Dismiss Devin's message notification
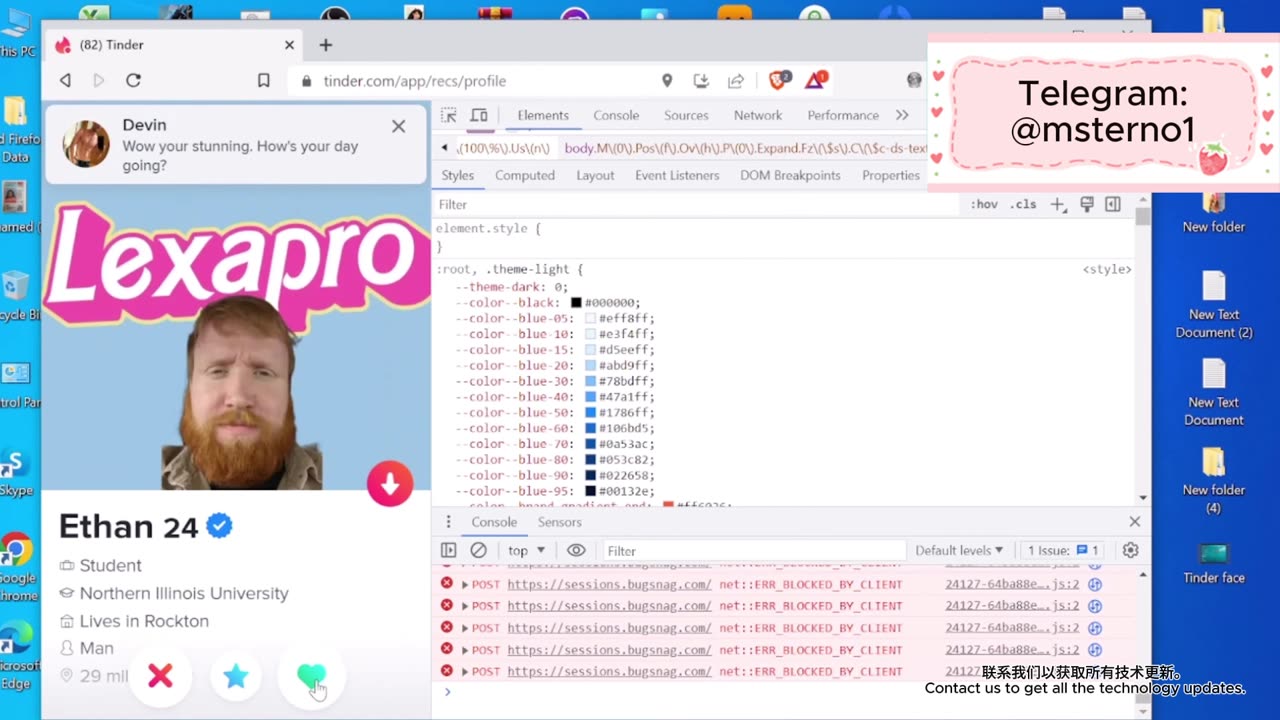 pos(399,126)
